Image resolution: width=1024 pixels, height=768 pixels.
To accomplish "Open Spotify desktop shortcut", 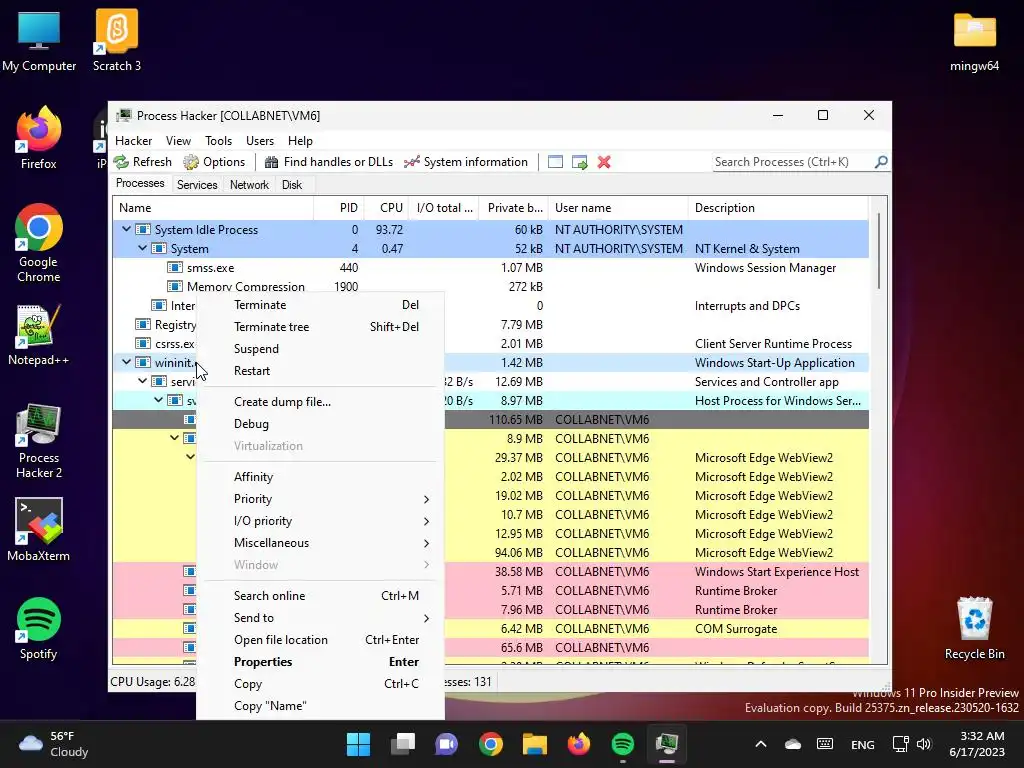I will click(x=39, y=628).
